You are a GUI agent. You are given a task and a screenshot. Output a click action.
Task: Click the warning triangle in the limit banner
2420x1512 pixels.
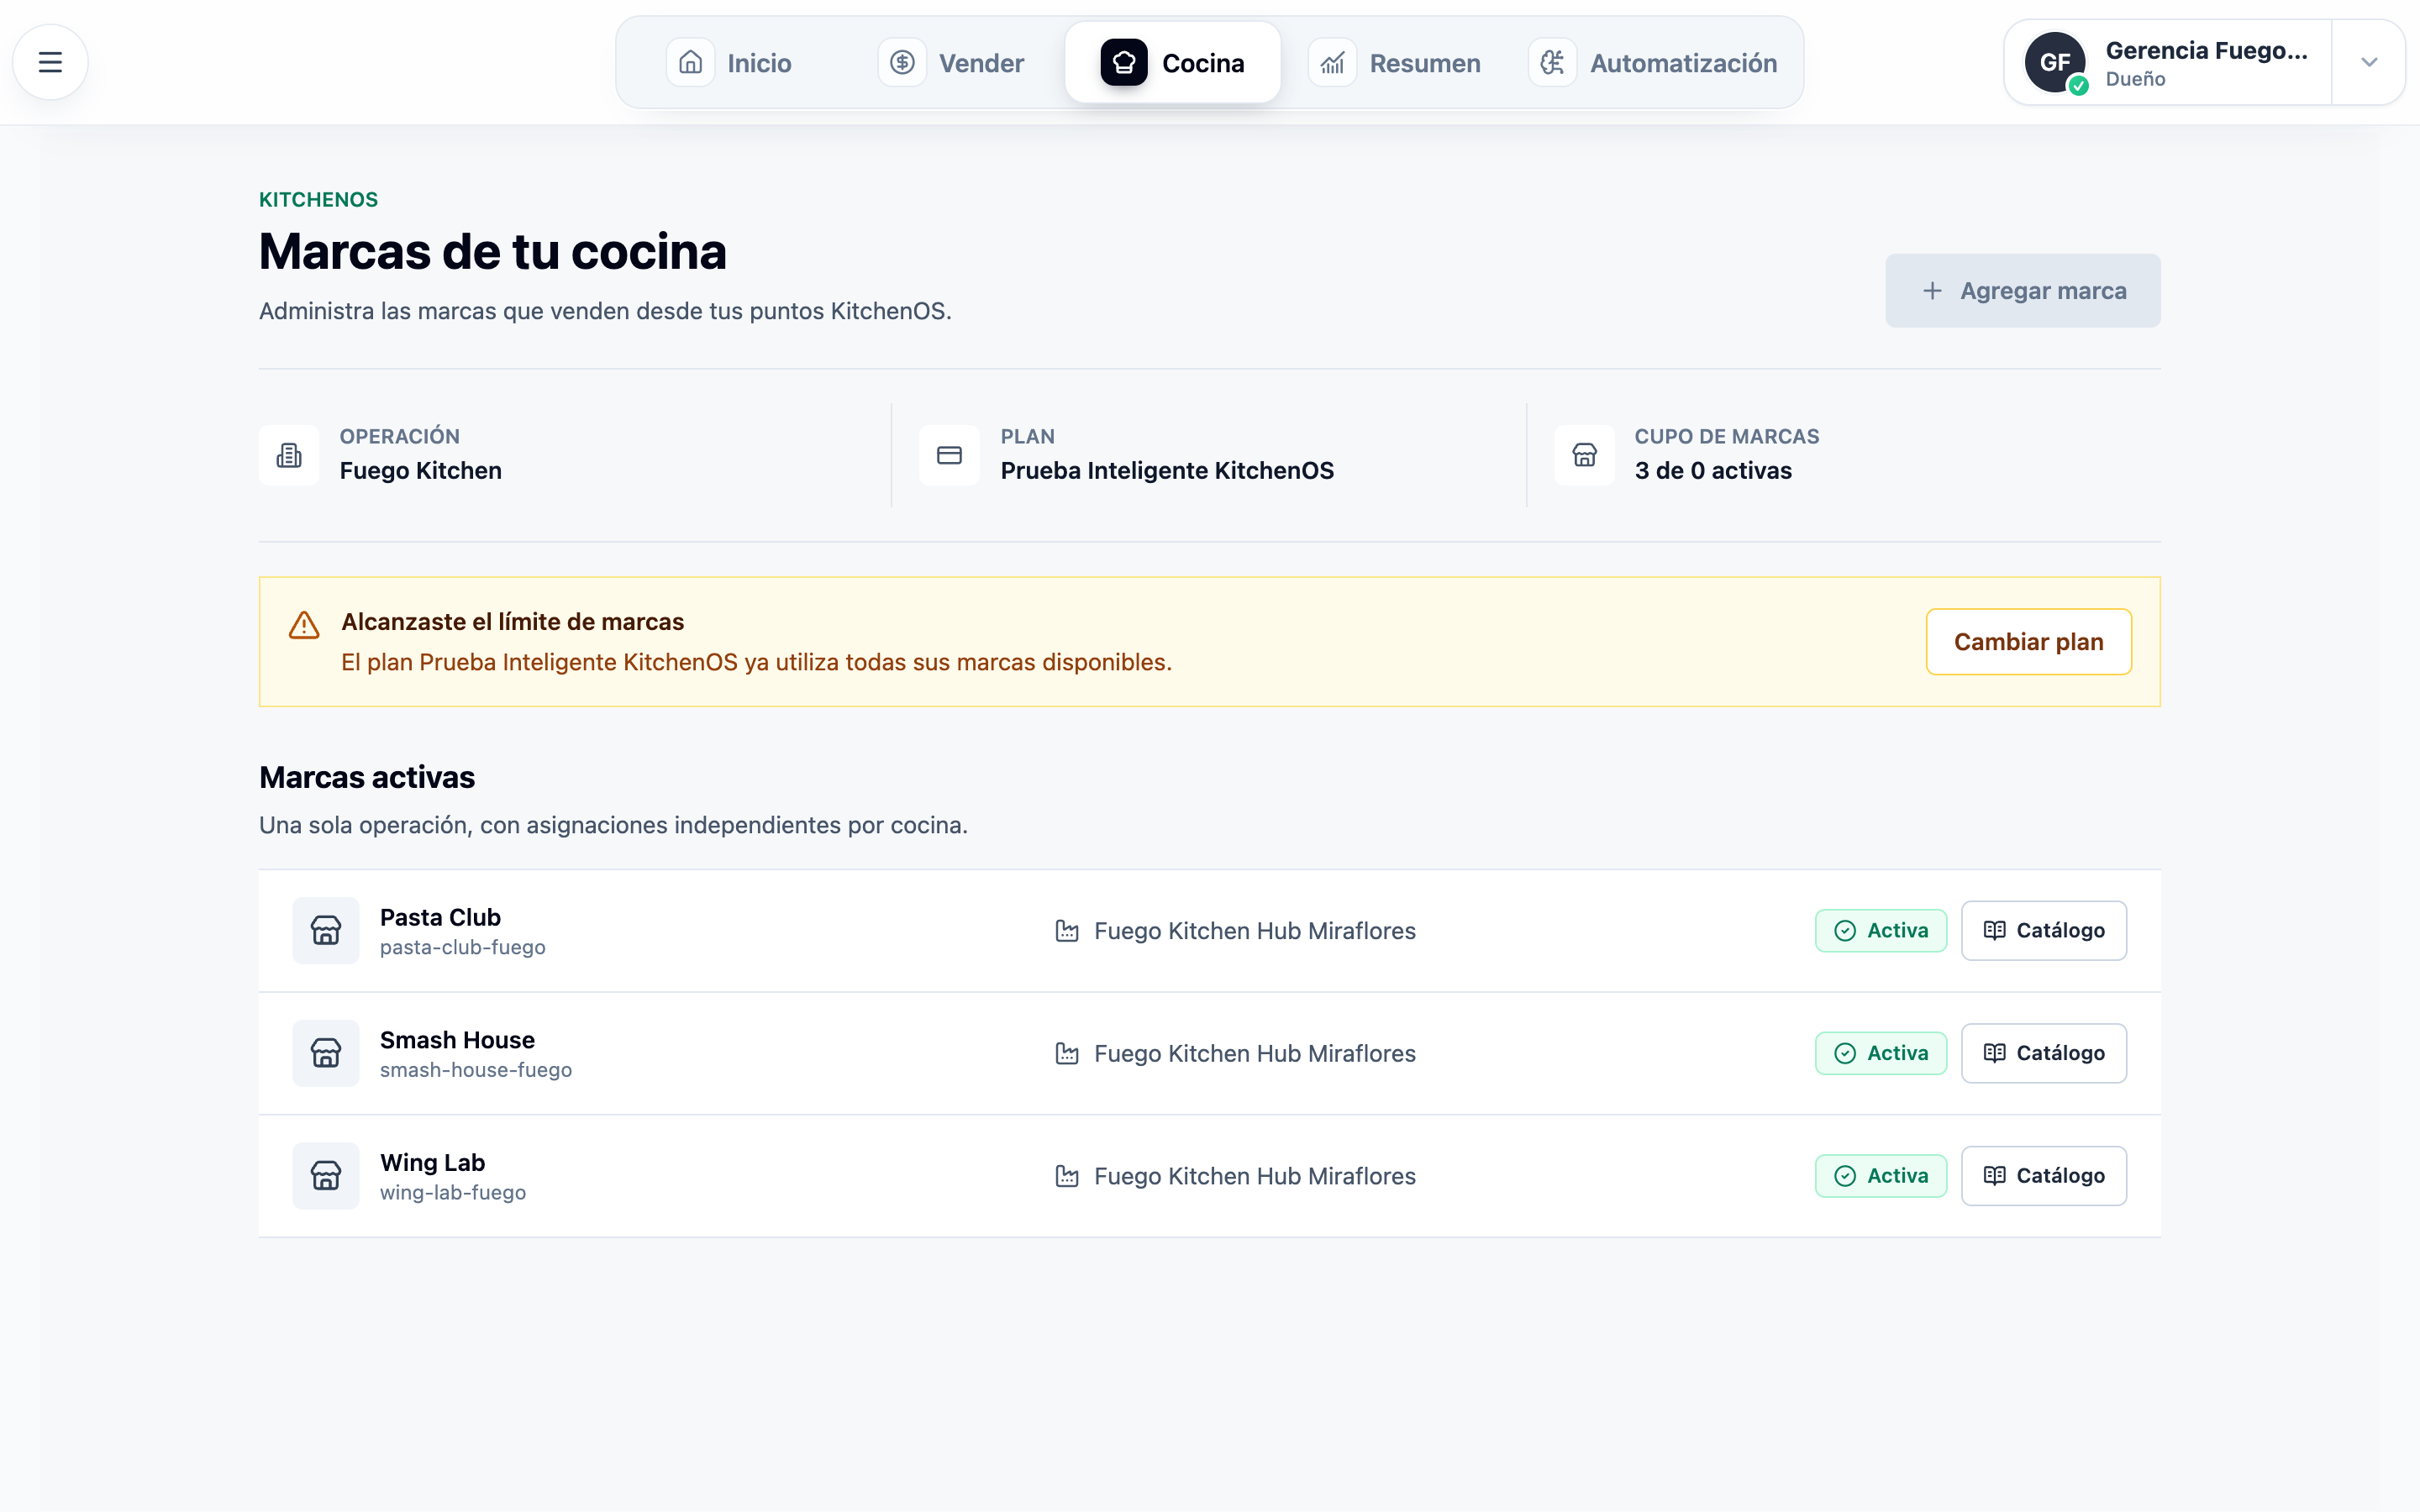pos(304,625)
